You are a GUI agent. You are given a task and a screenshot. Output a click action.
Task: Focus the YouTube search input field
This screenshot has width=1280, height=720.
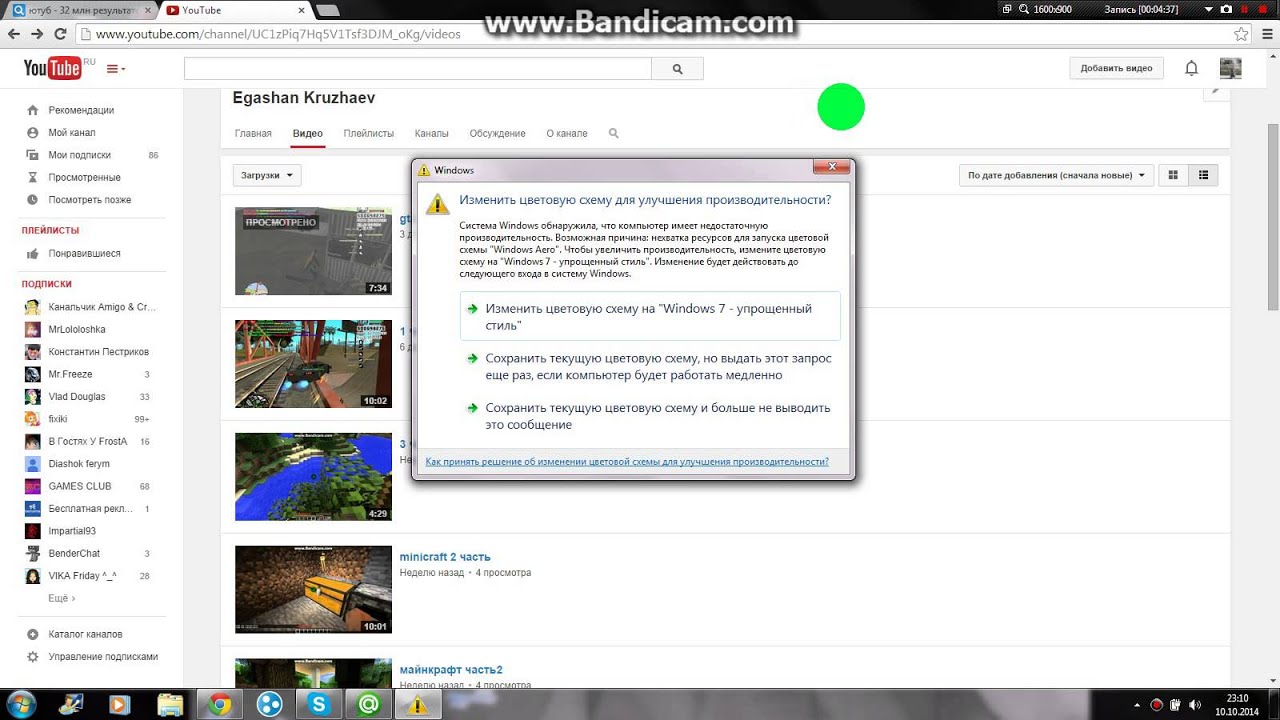pos(418,69)
